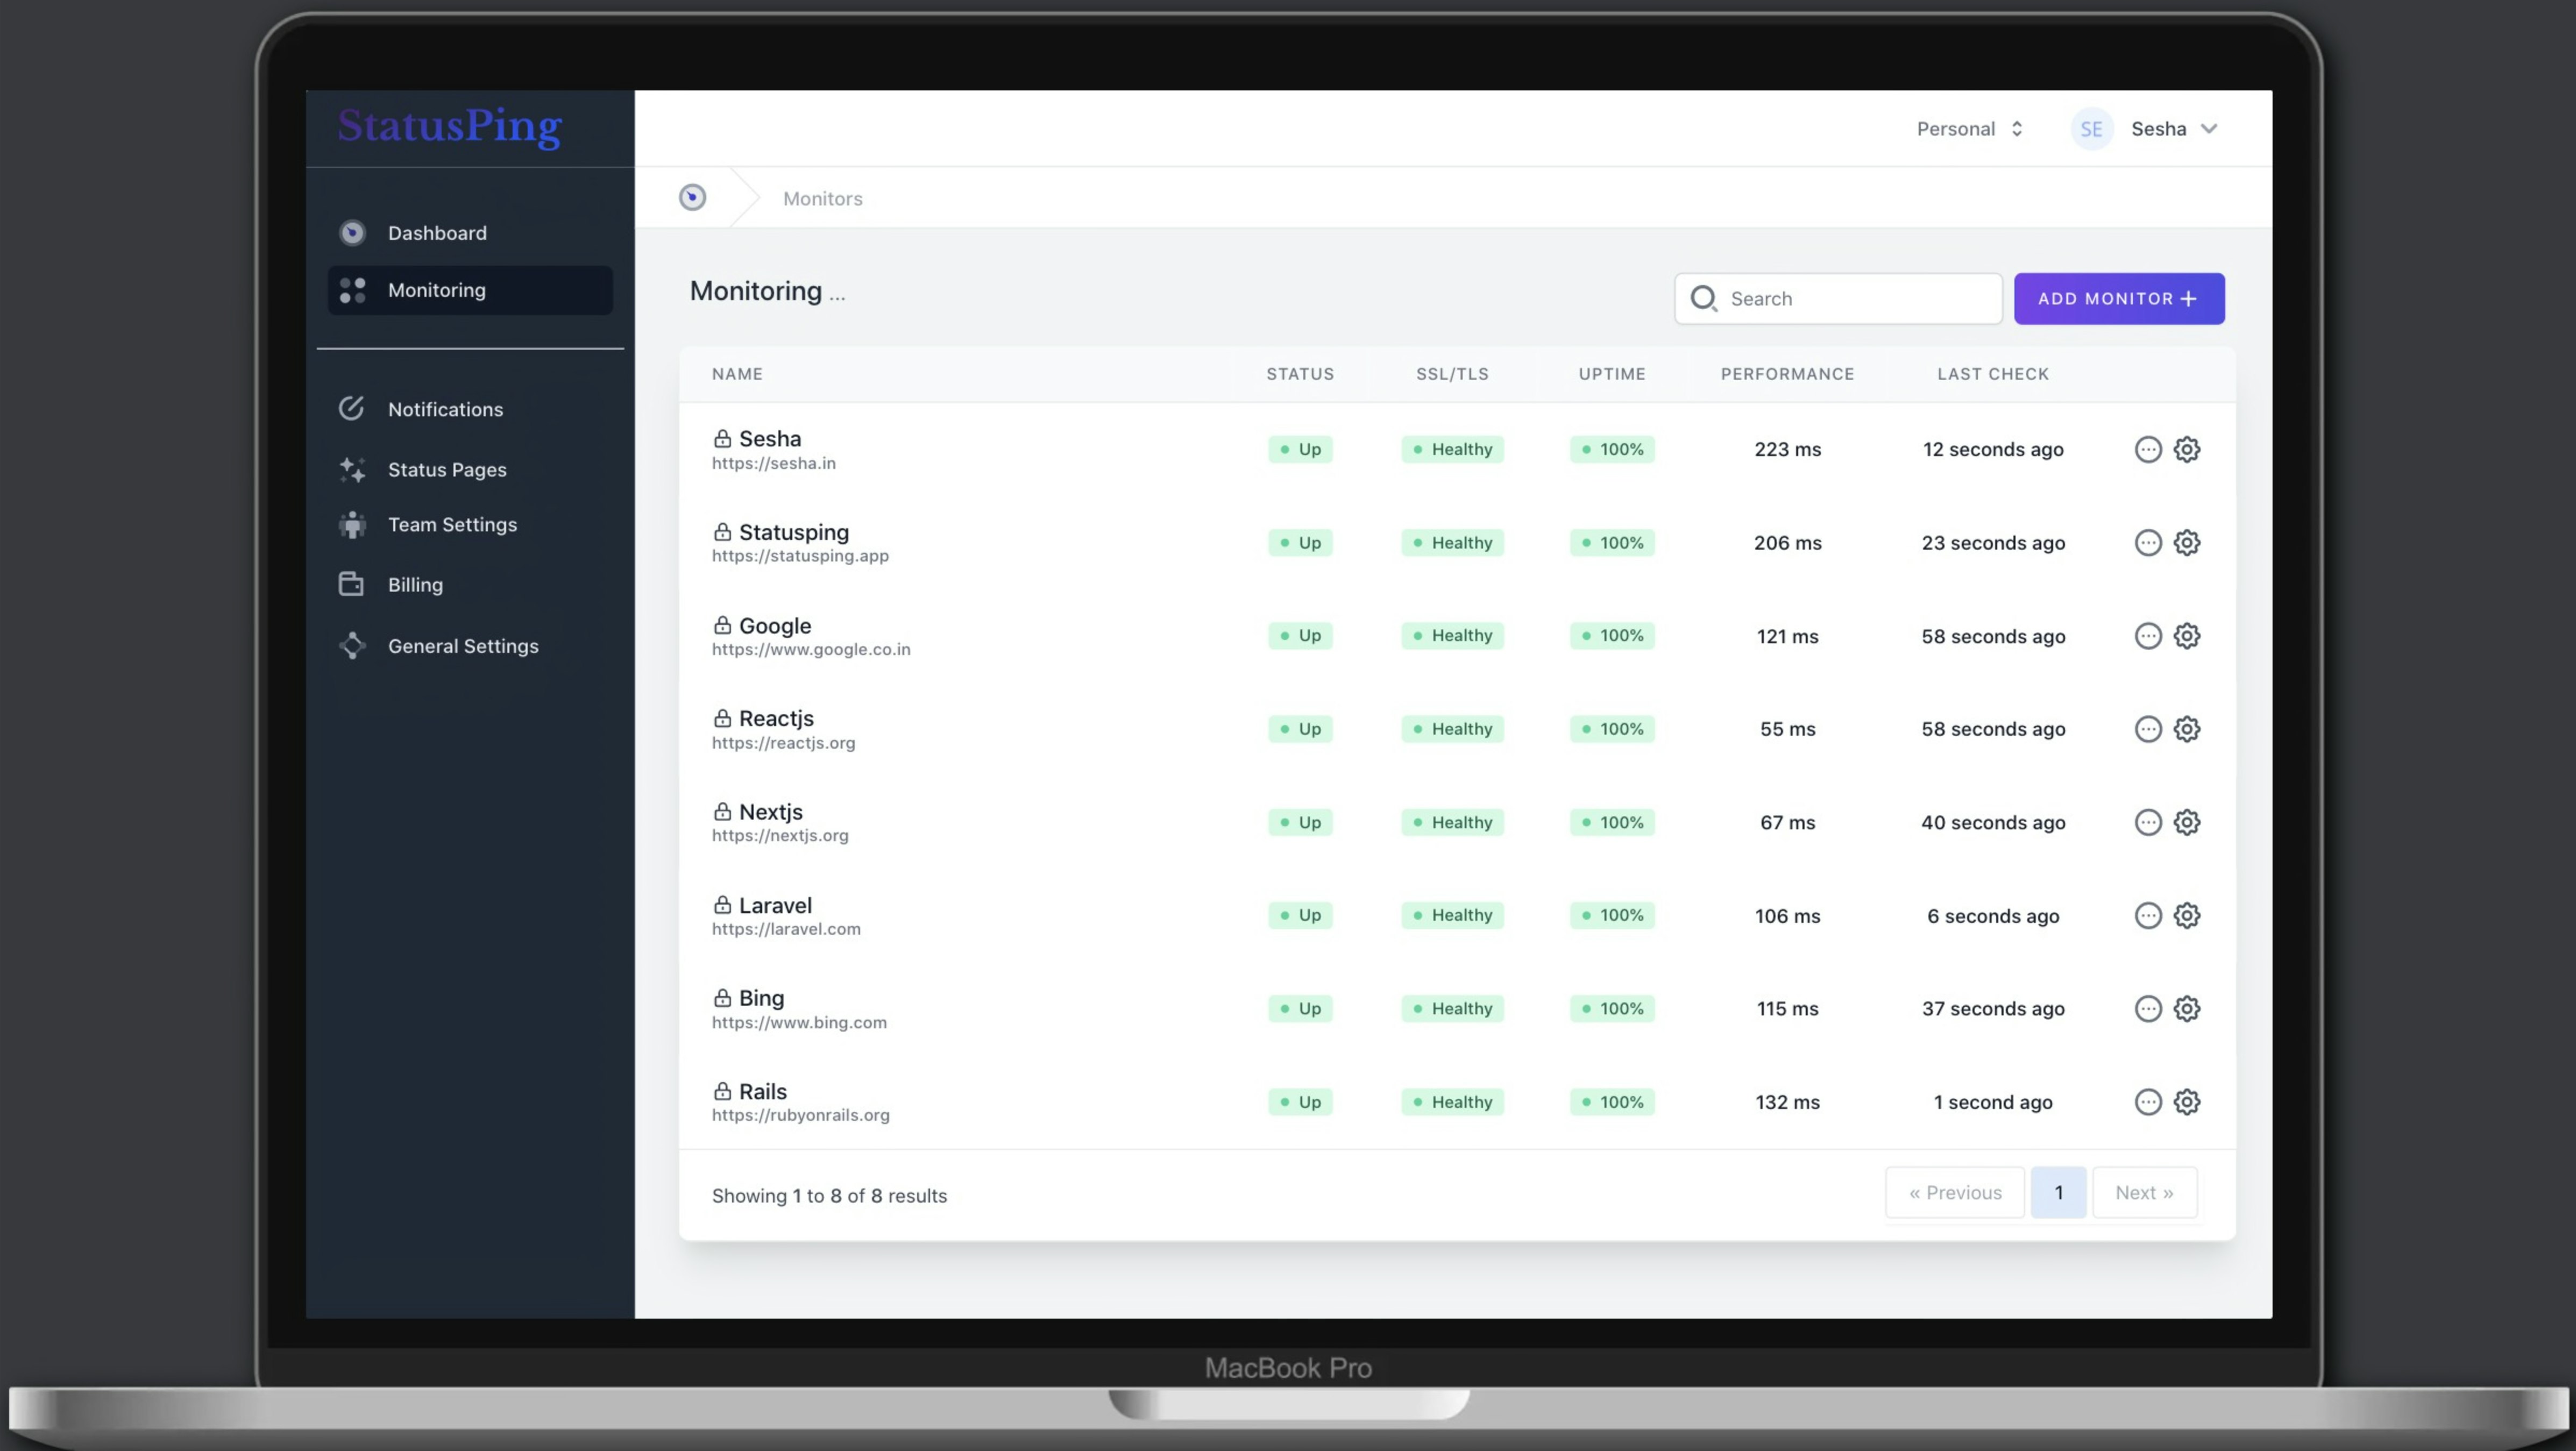Select Monitoring in the sidebar
Viewport: 2576px width, 1451px height.
click(x=438, y=290)
